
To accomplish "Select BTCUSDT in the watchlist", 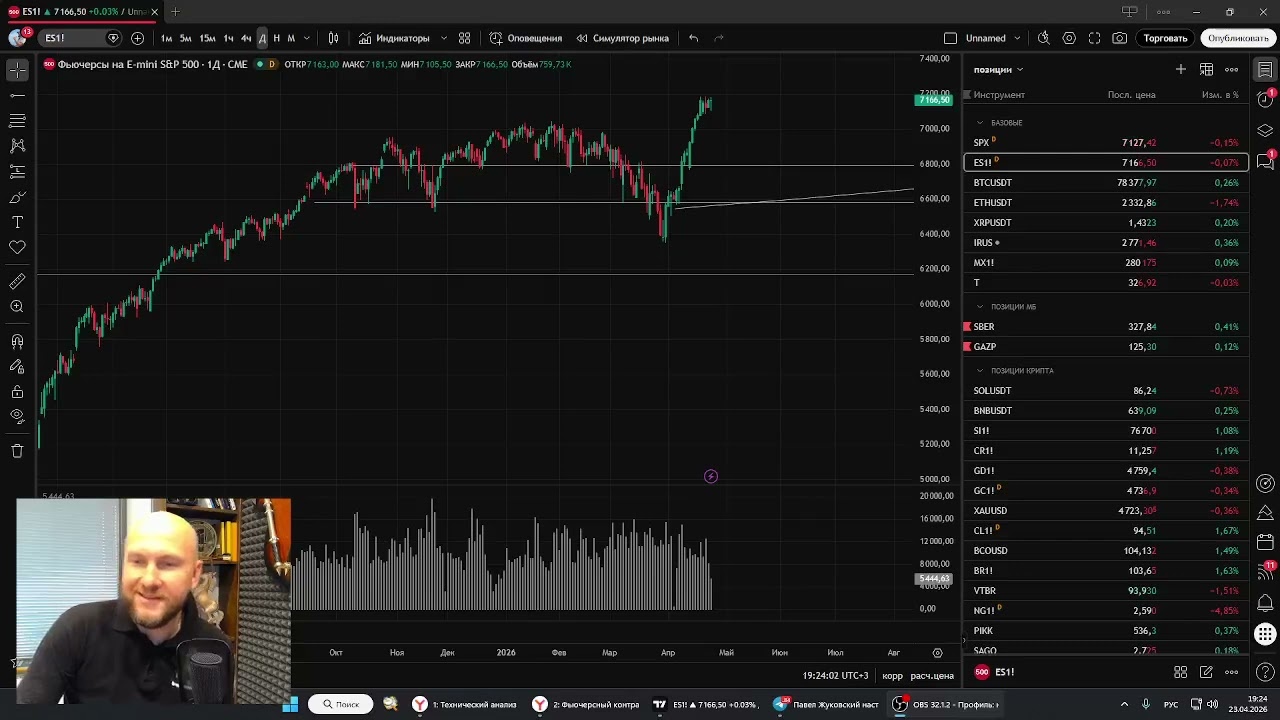I will (1105, 182).
